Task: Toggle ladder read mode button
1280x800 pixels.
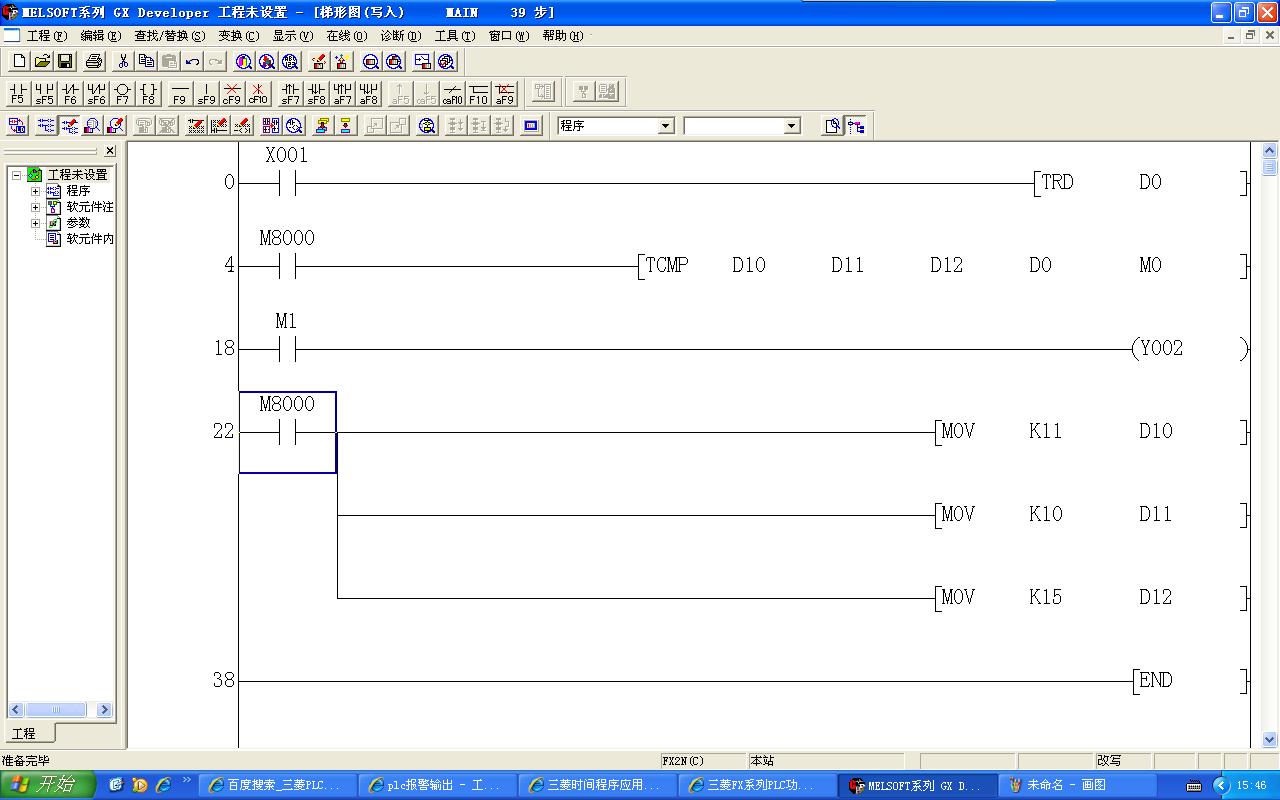Action: 46,126
